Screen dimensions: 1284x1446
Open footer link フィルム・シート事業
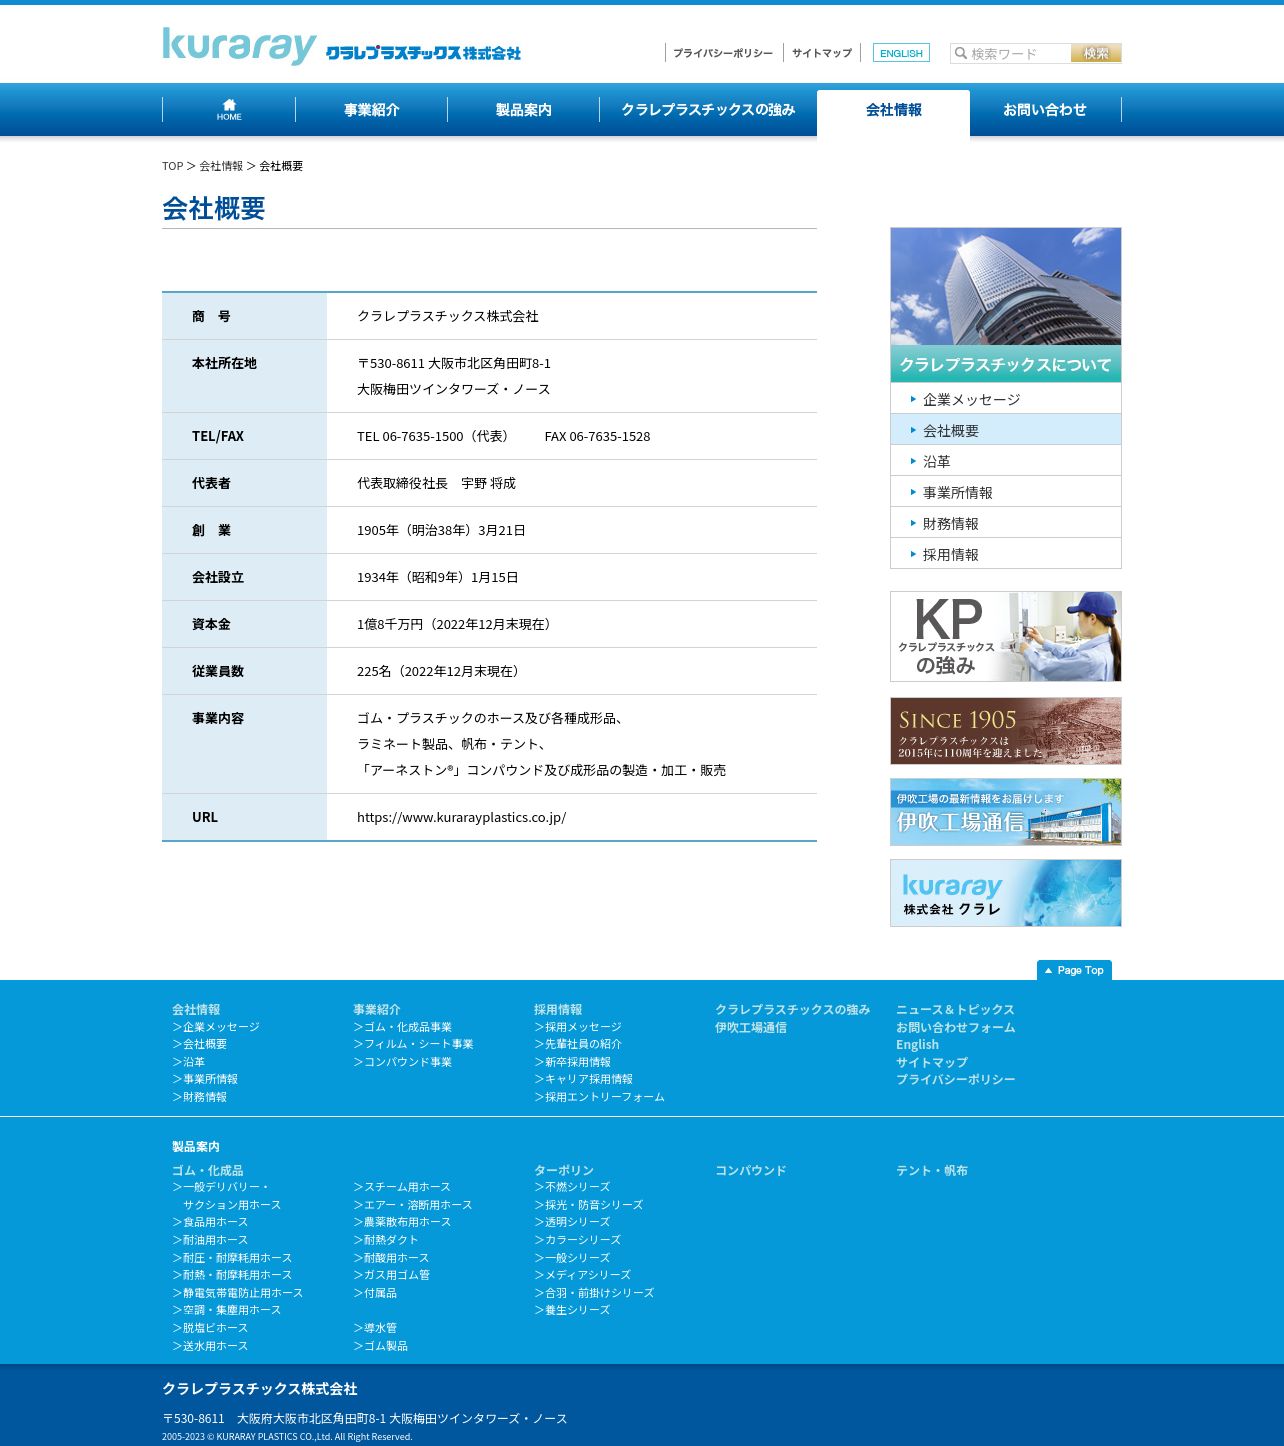[414, 1044]
